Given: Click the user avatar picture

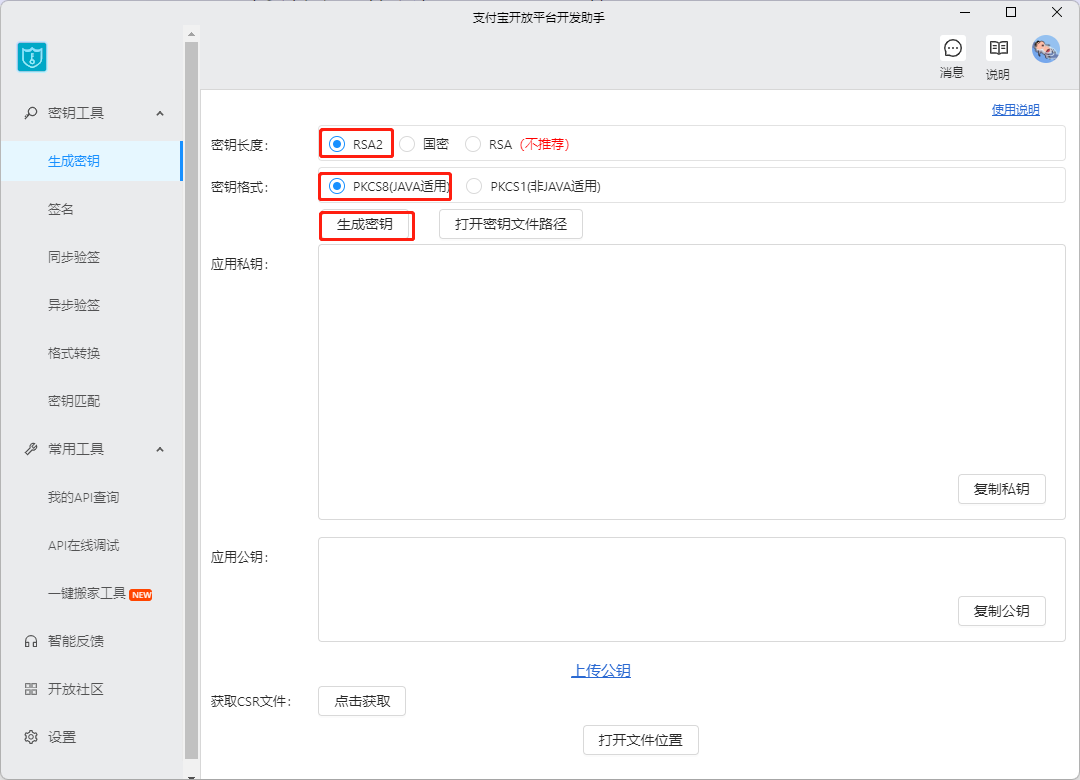Looking at the screenshot, I should click(1046, 50).
